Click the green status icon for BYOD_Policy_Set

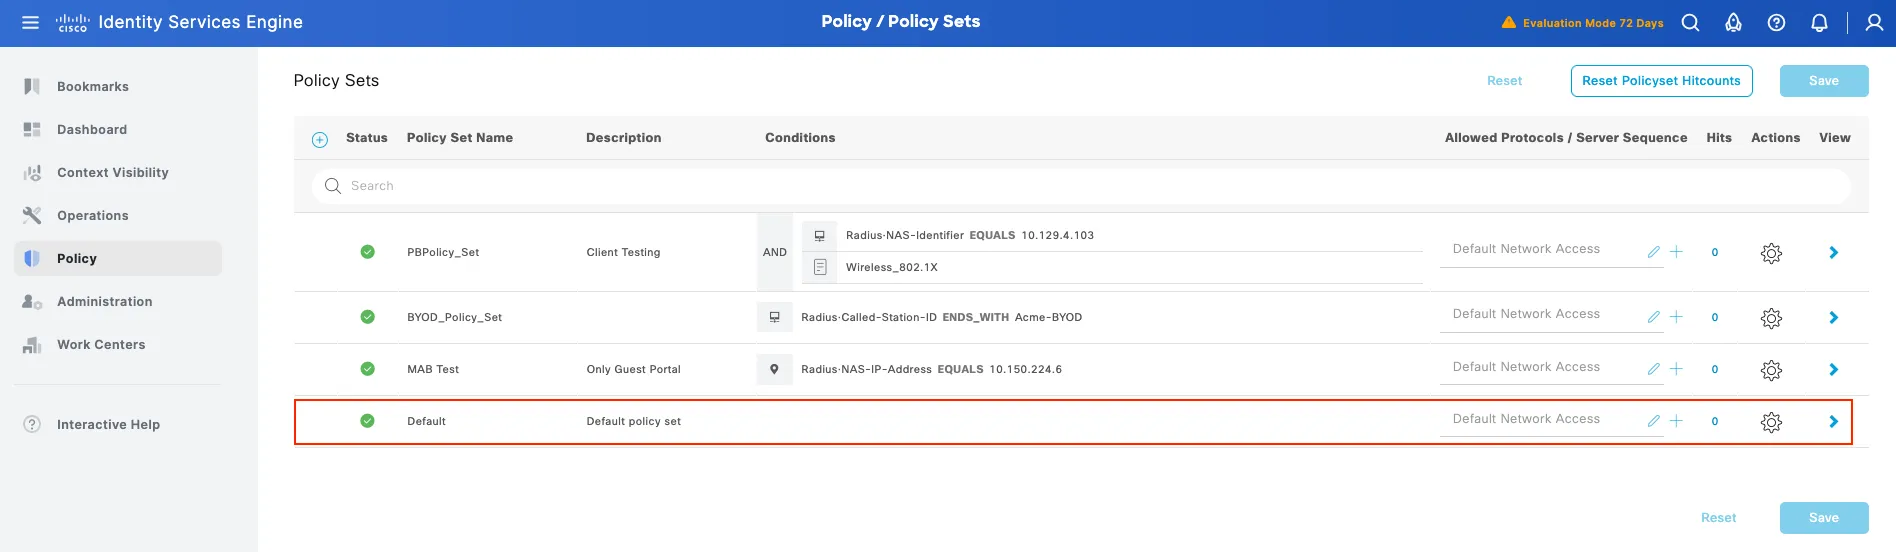pyautogui.click(x=368, y=317)
